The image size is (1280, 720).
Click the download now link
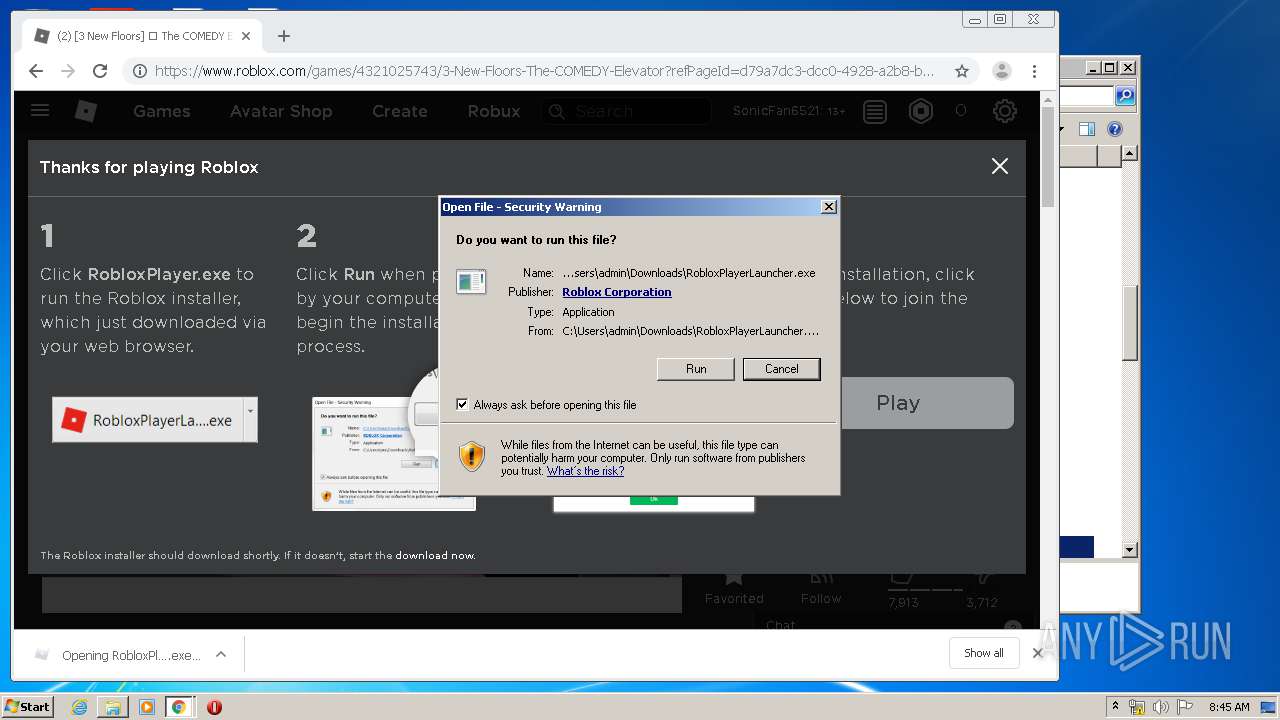pos(435,555)
